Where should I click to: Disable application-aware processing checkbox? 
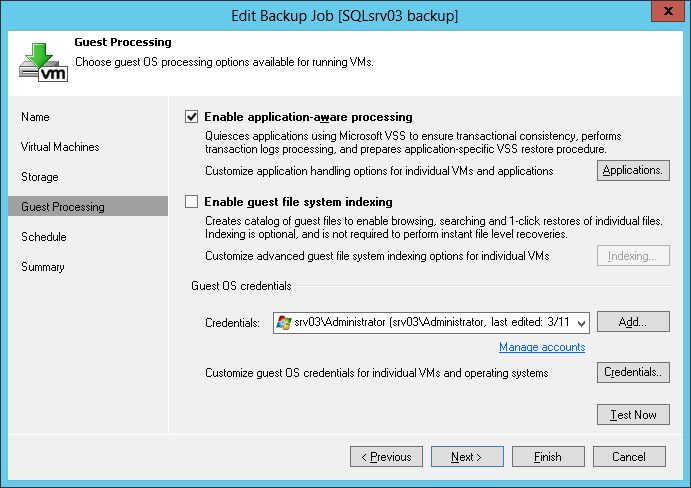pos(192,117)
